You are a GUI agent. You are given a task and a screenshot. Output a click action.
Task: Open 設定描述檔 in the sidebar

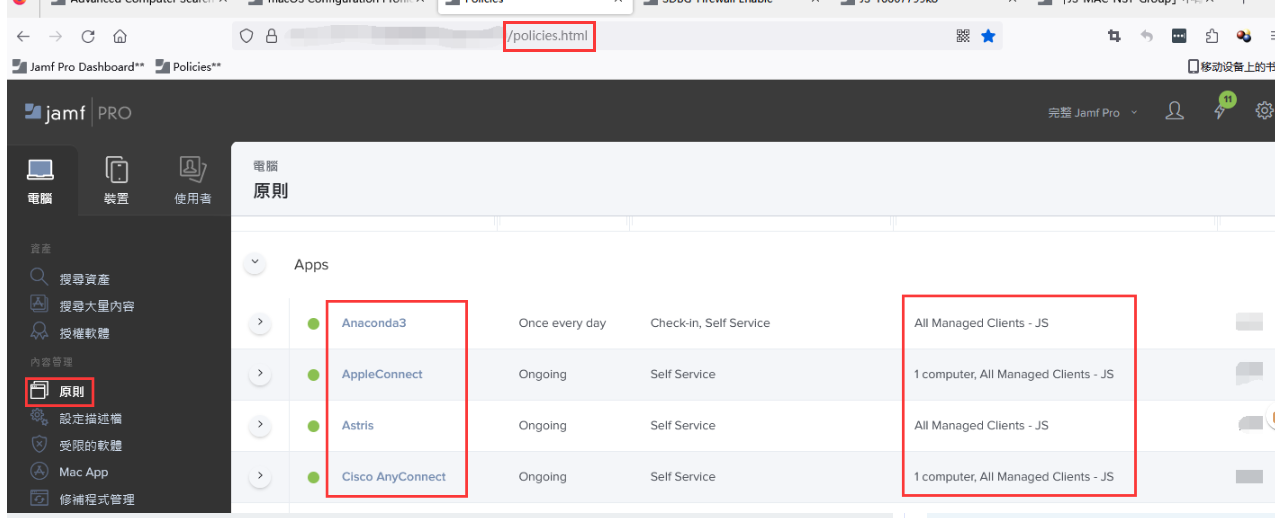coord(90,419)
